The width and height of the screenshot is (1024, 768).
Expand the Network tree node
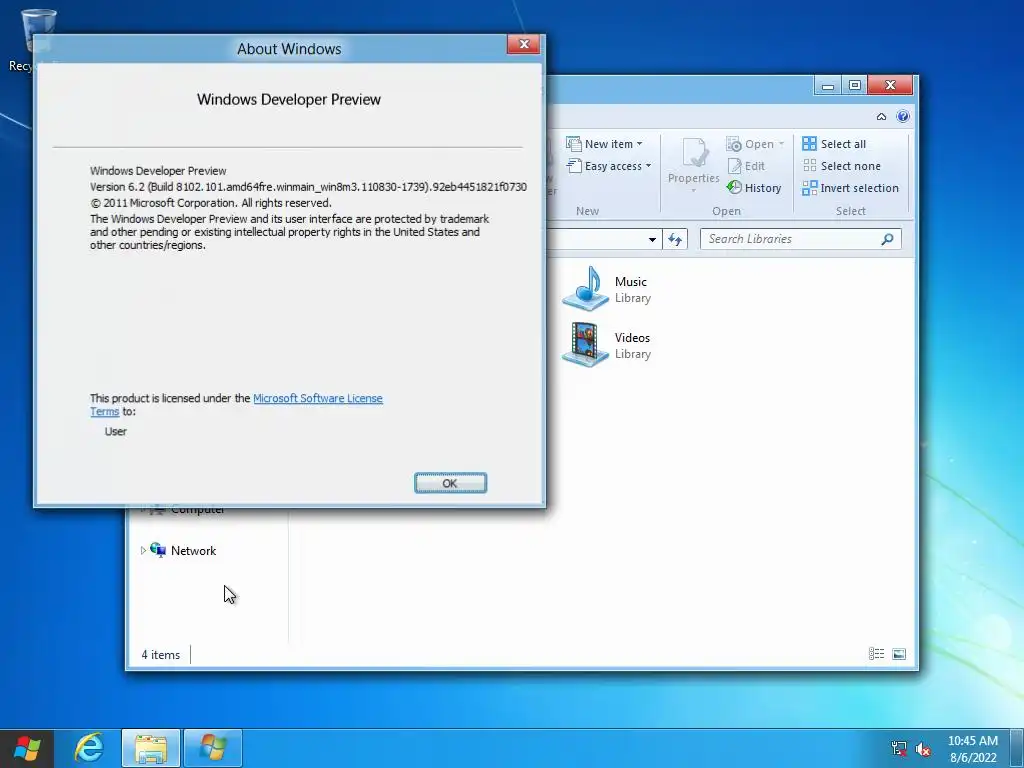[x=144, y=551]
